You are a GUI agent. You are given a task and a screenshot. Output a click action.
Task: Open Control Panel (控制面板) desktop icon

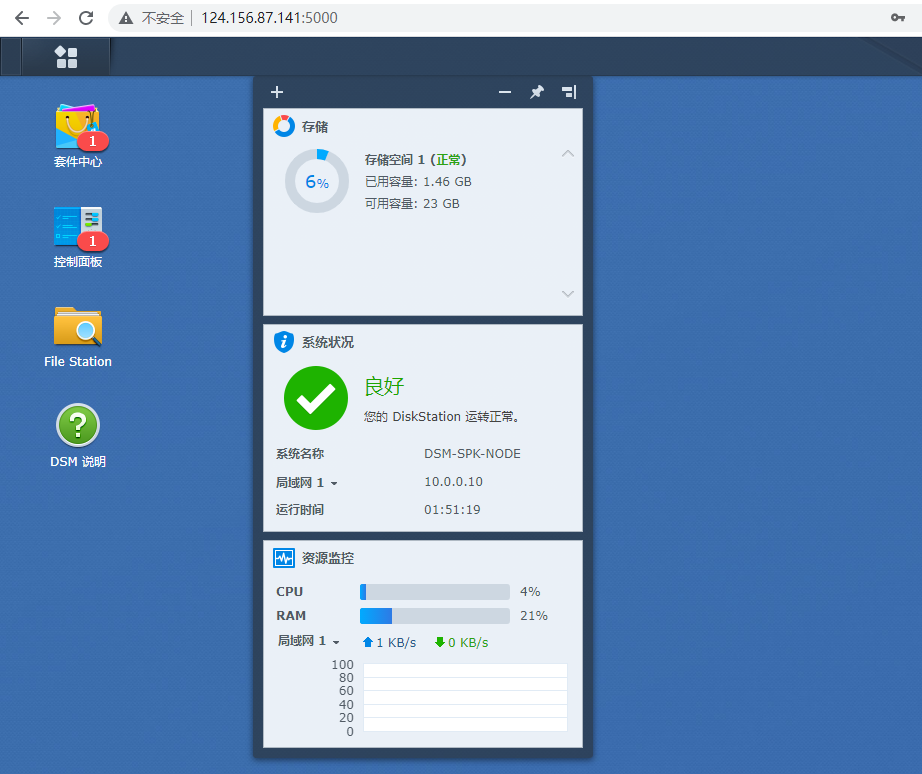coord(78,228)
